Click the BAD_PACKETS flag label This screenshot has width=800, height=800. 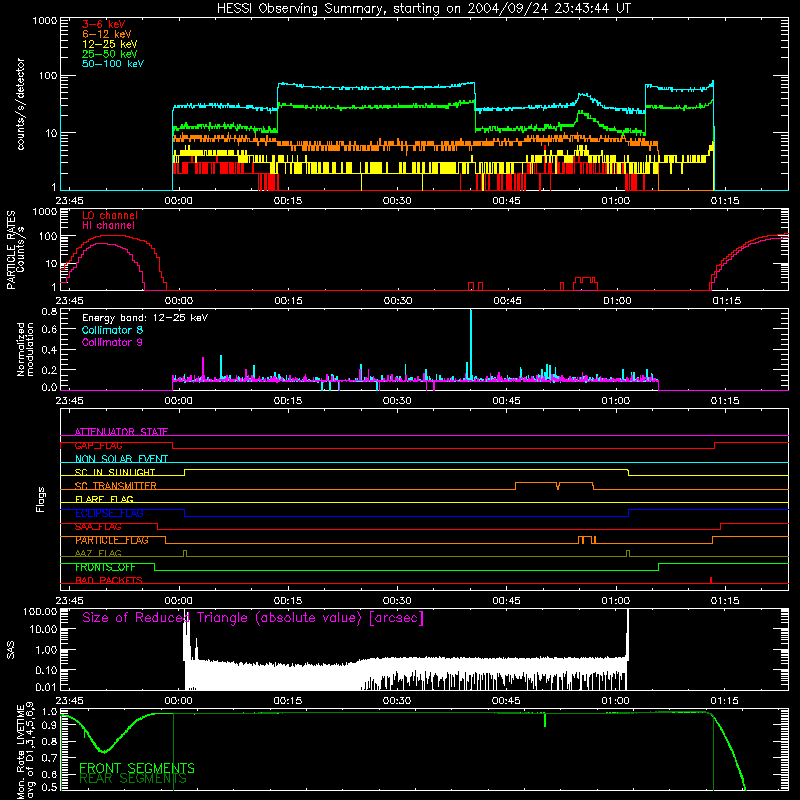tap(109, 581)
